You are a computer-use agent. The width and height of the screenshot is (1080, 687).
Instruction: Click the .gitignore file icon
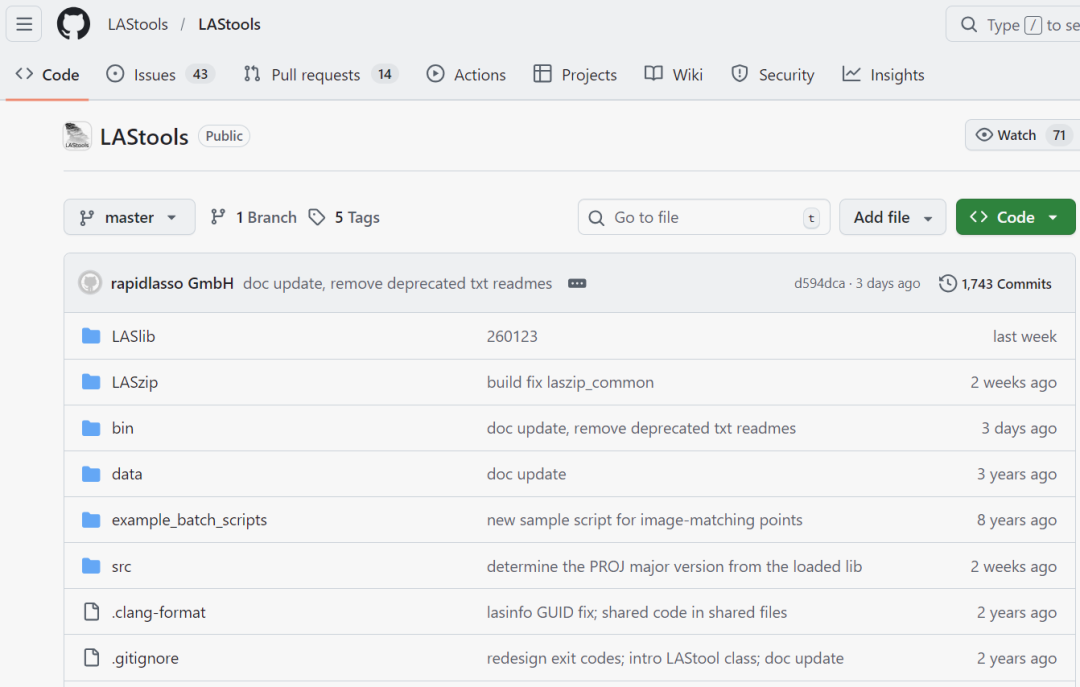91,658
